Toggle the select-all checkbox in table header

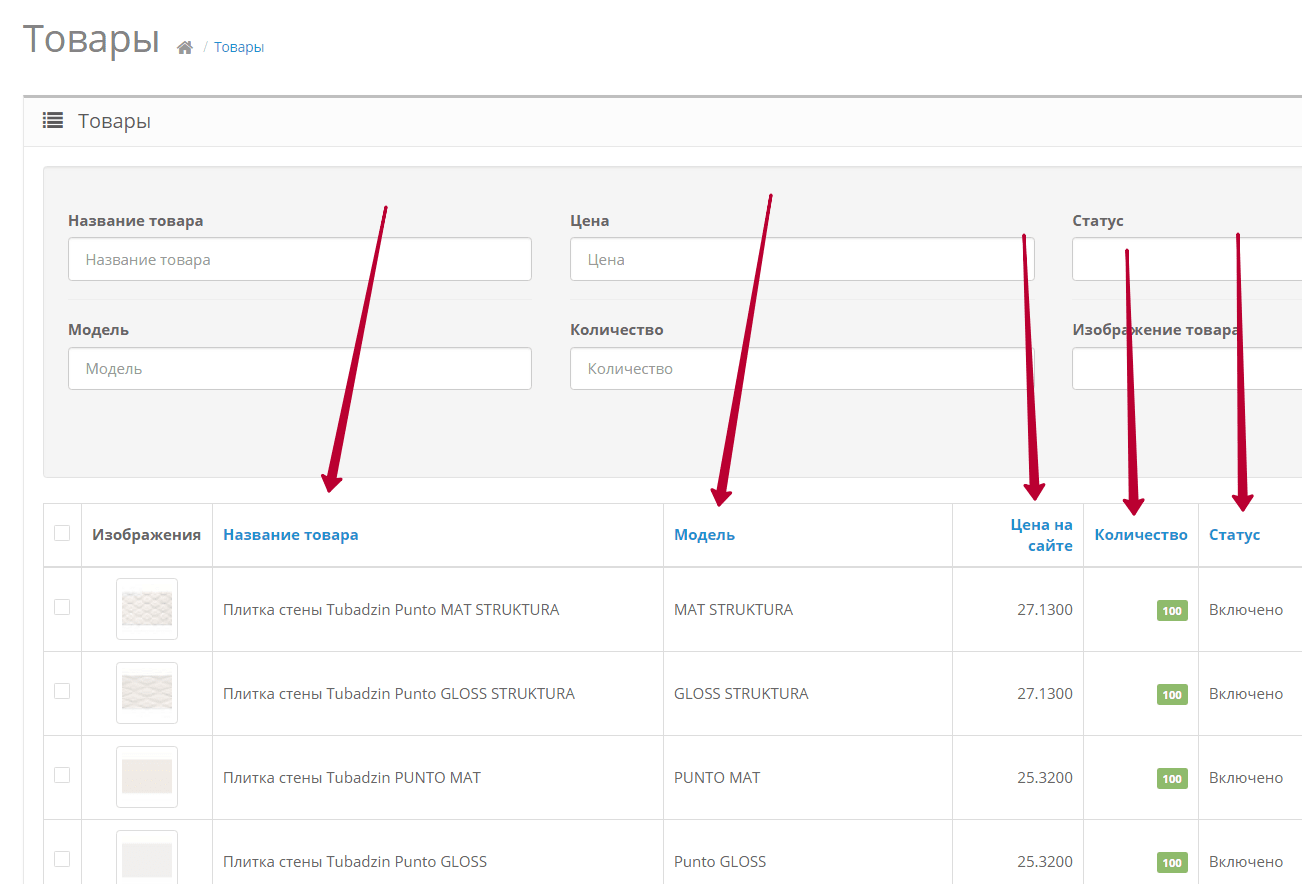[62, 533]
